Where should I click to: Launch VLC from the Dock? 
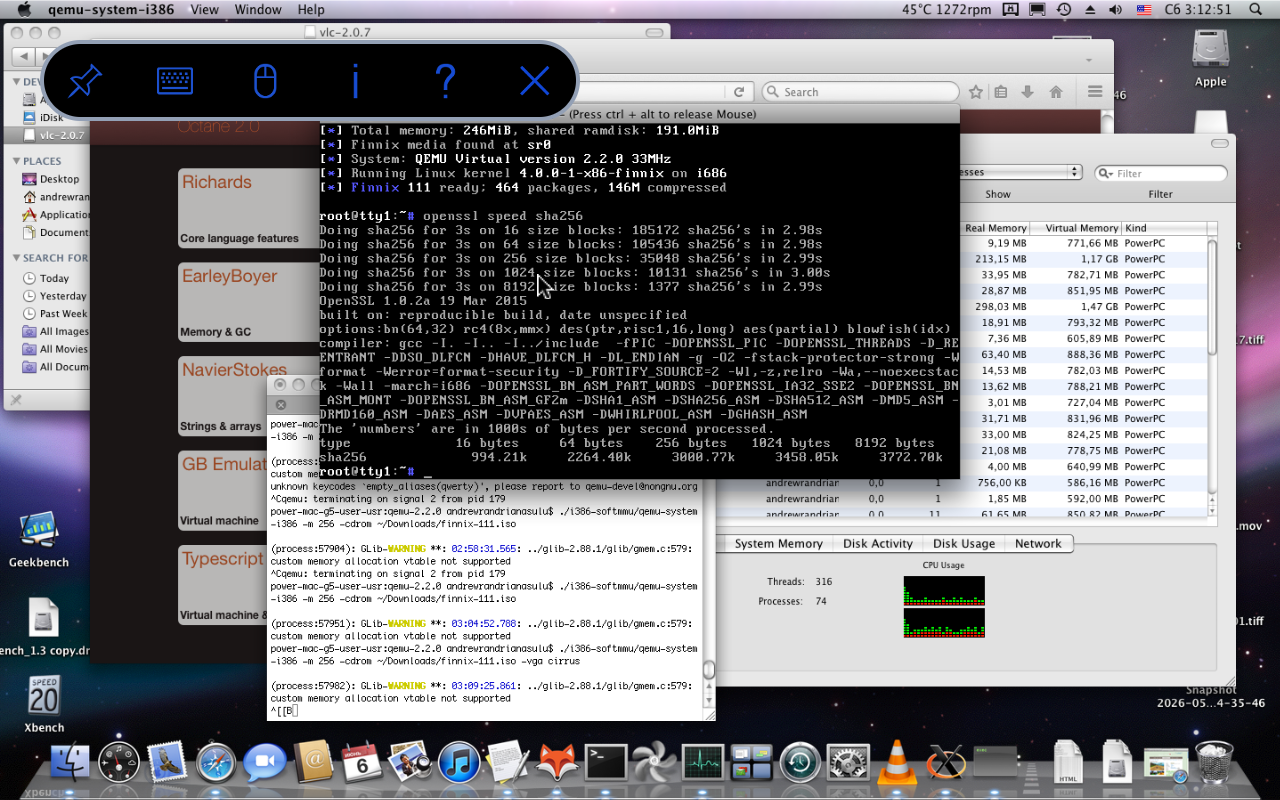[897, 764]
